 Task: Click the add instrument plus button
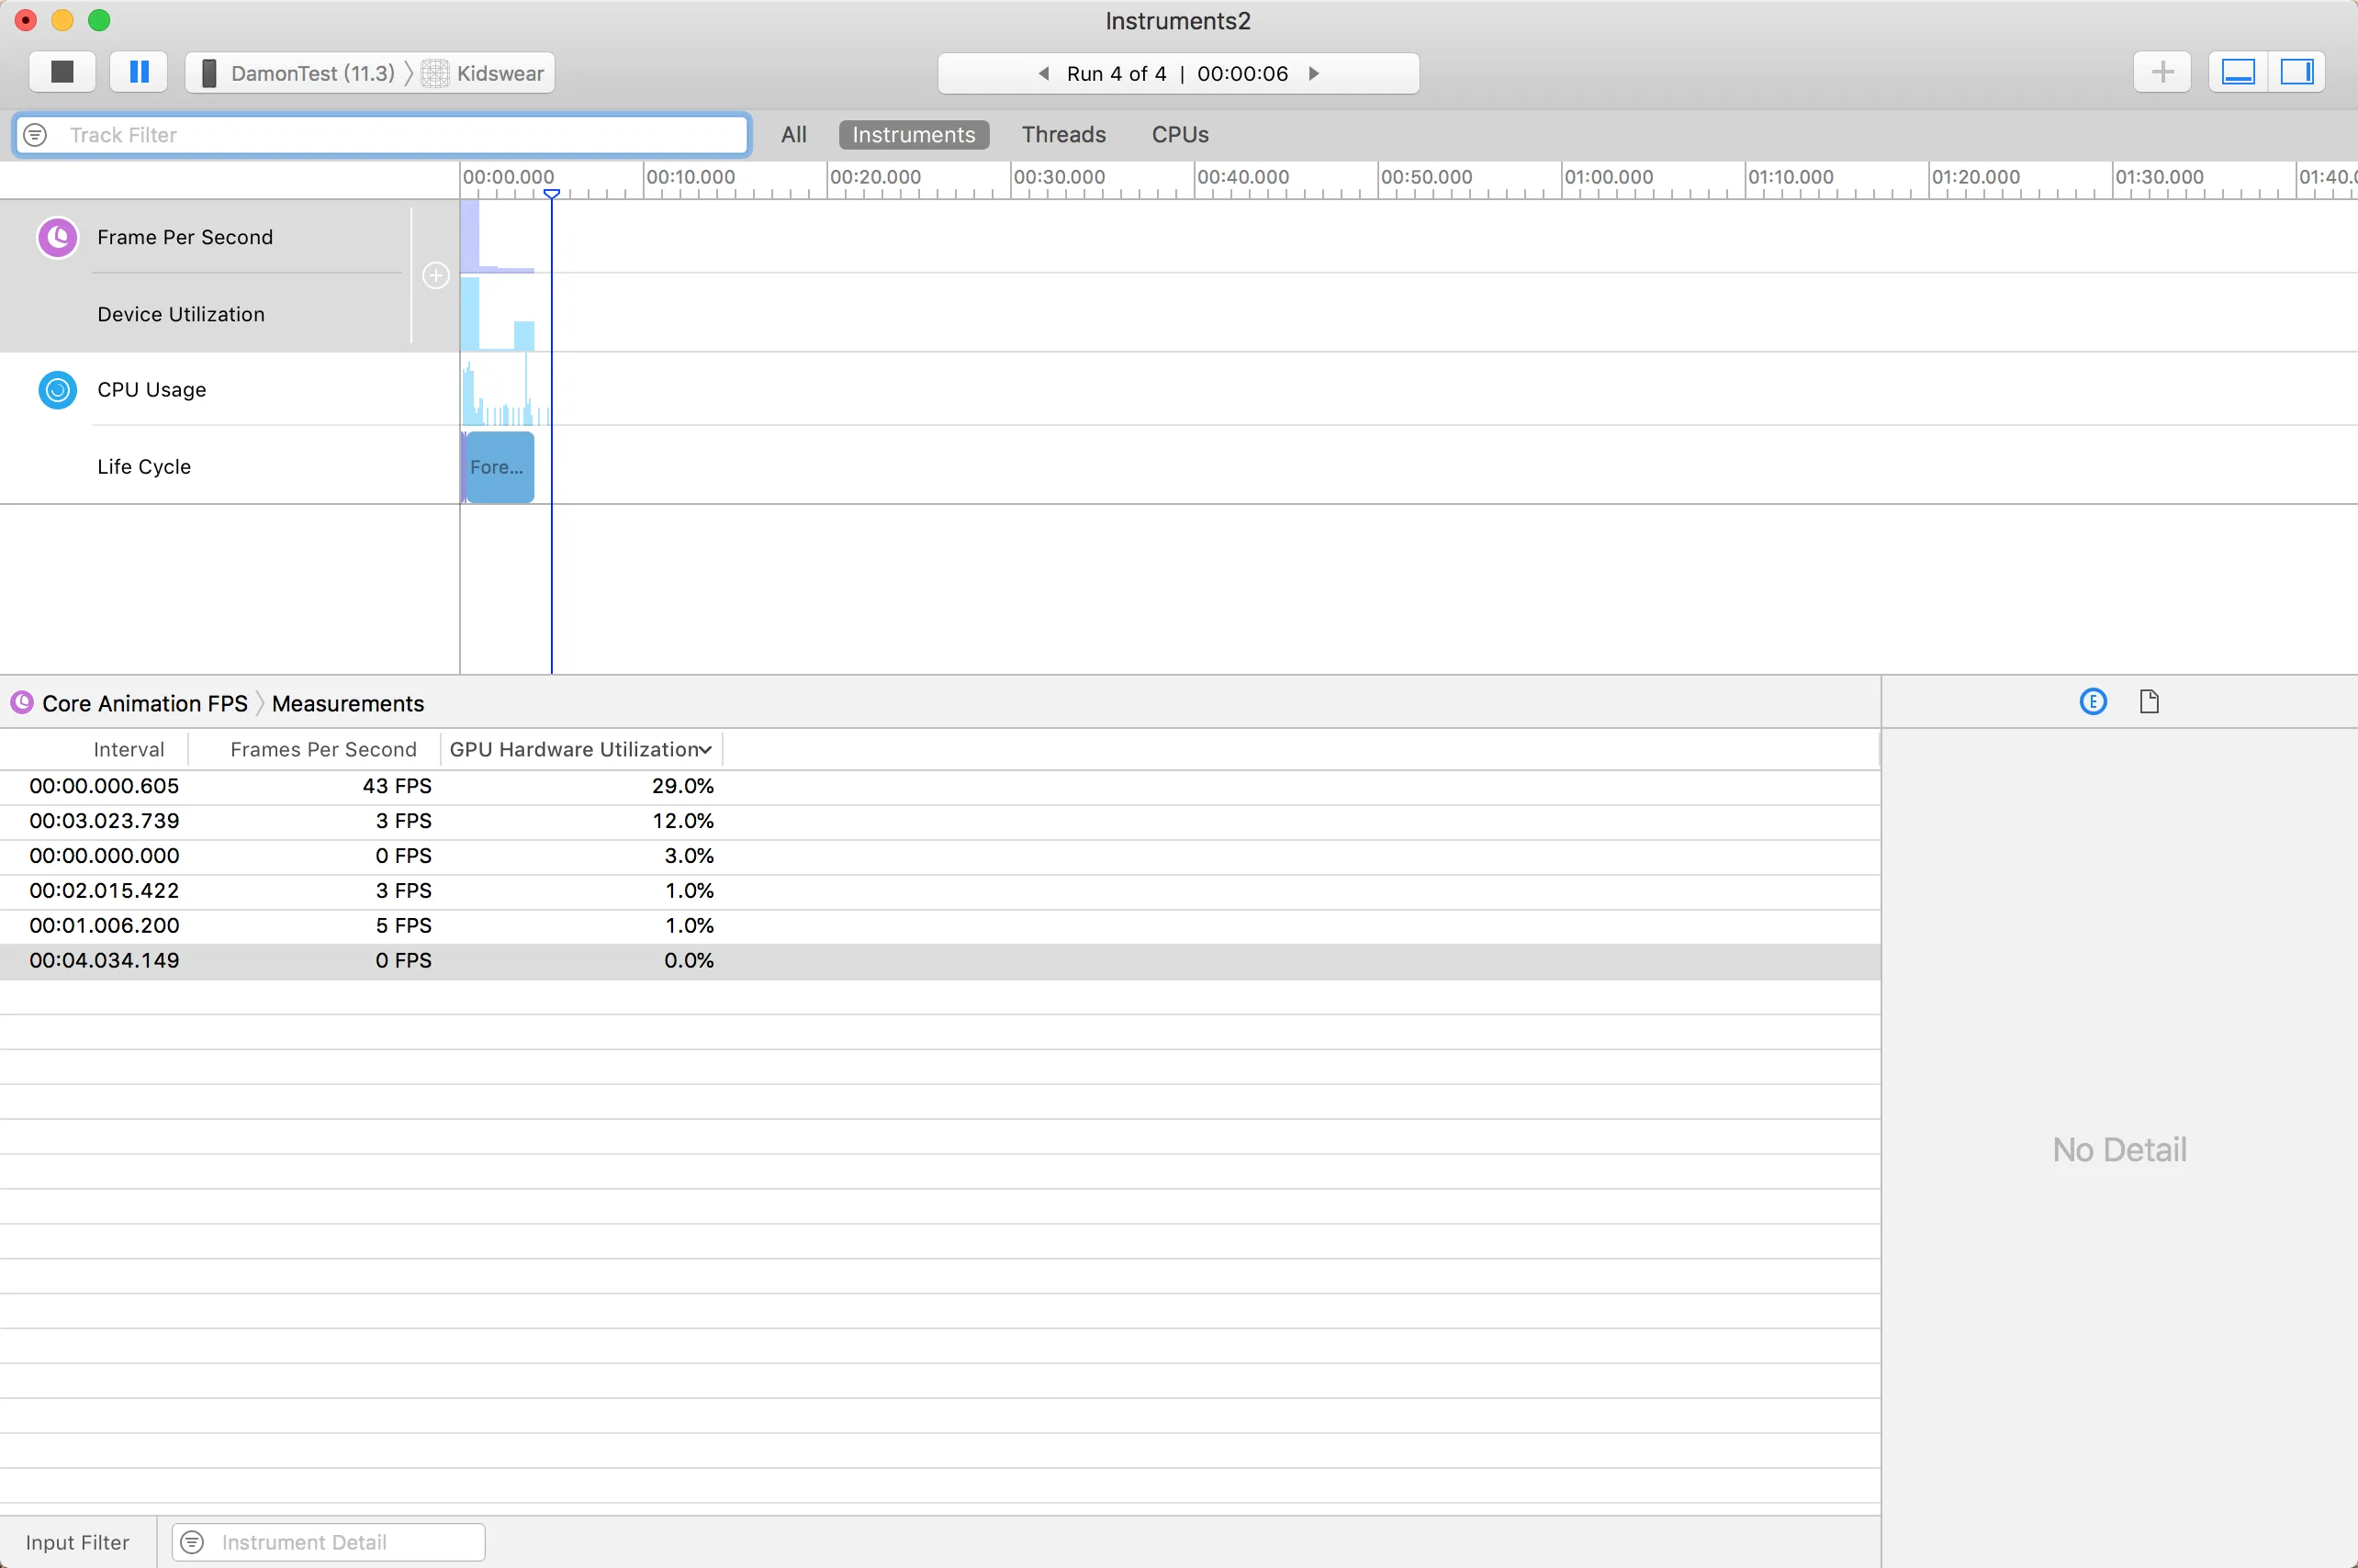(2162, 72)
